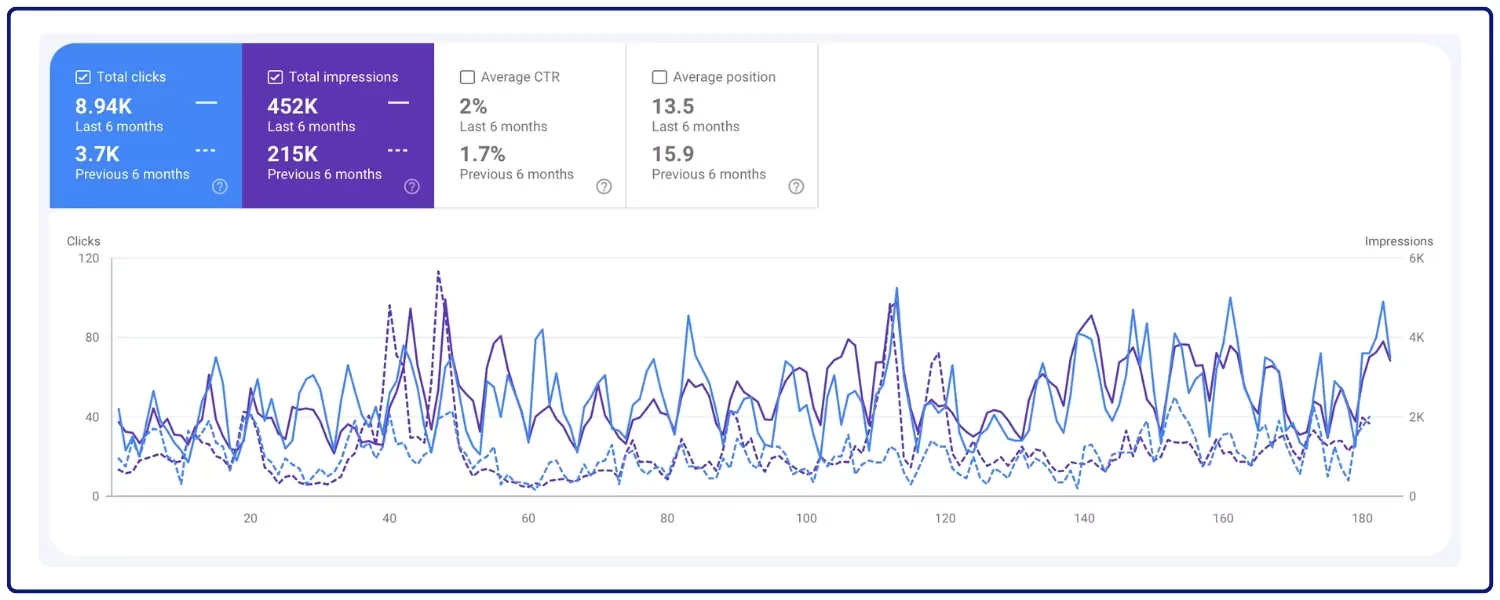
Task: Click the 13.5 Average position value
Action: pos(673,106)
